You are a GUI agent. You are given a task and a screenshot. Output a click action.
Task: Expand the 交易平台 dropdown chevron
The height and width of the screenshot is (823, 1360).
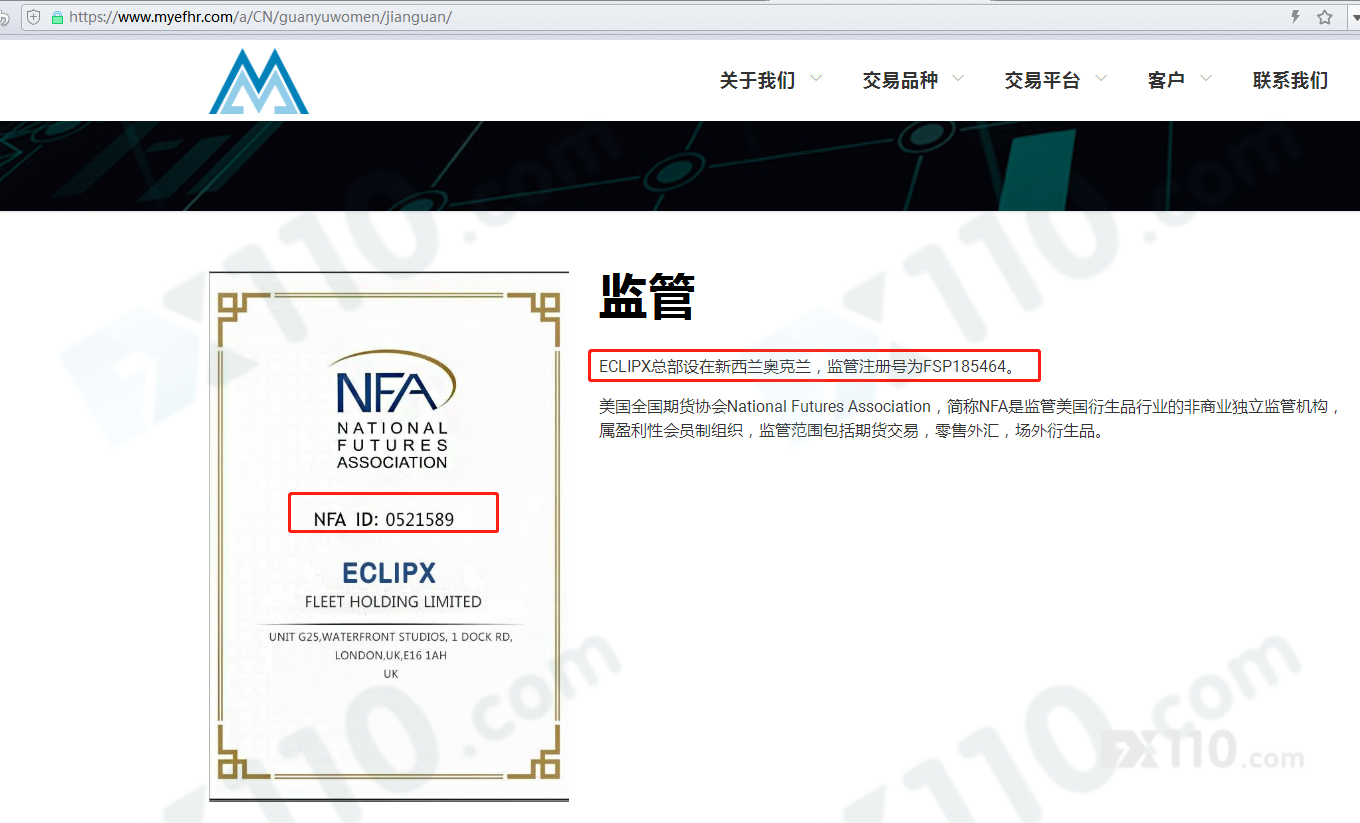[x=1101, y=78]
